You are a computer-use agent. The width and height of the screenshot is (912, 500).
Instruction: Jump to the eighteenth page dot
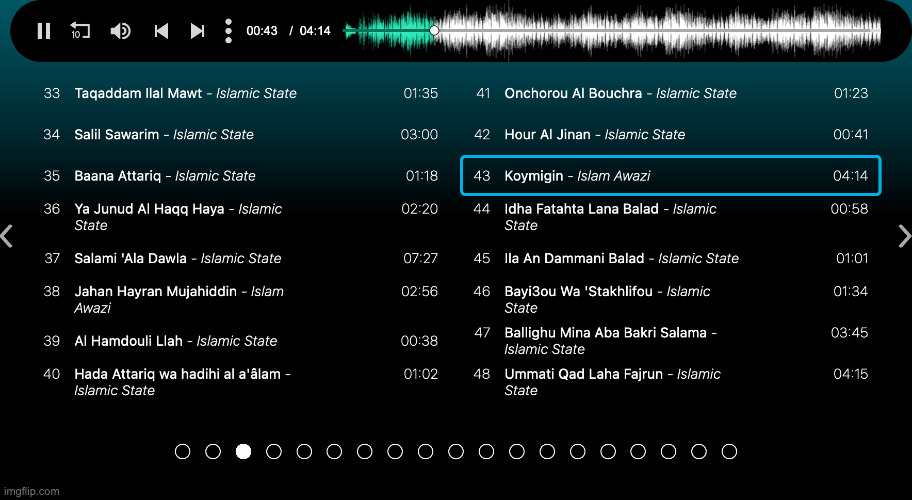coord(699,452)
